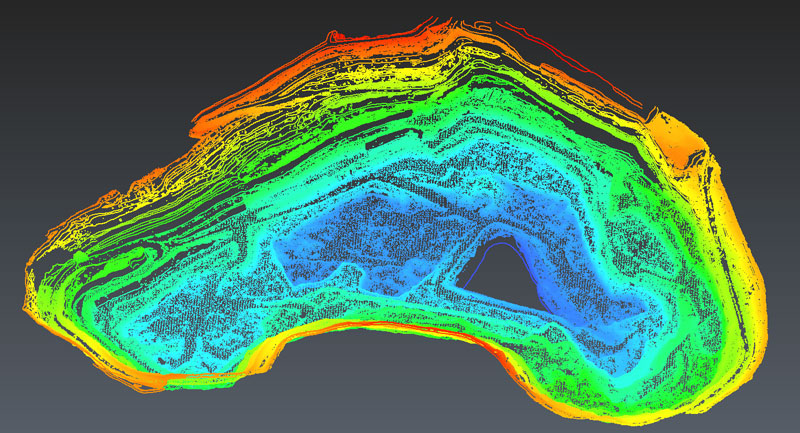Select the orange block on the upper-right rim
The image size is (800, 433).
coord(678,138)
